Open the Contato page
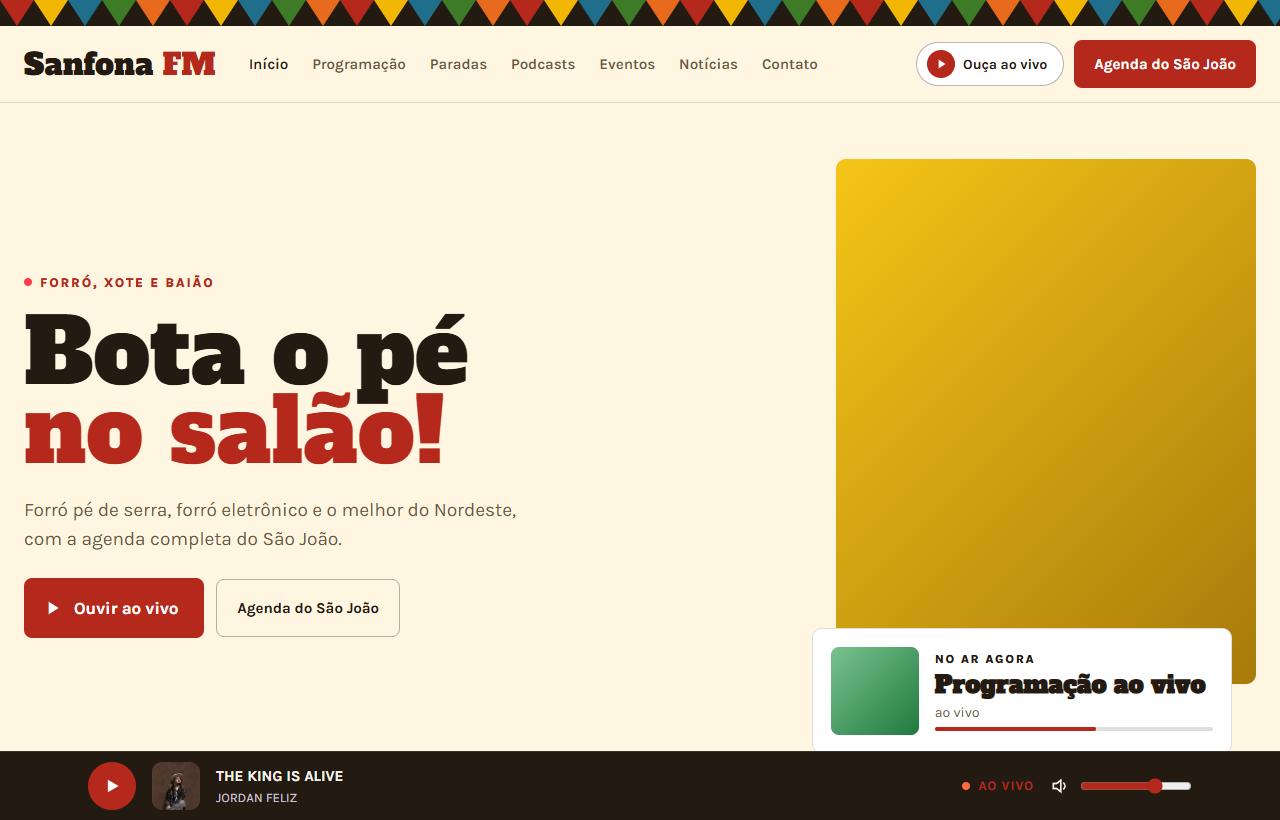Viewport: 1280px width, 820px height. click(x=790, y=64)
